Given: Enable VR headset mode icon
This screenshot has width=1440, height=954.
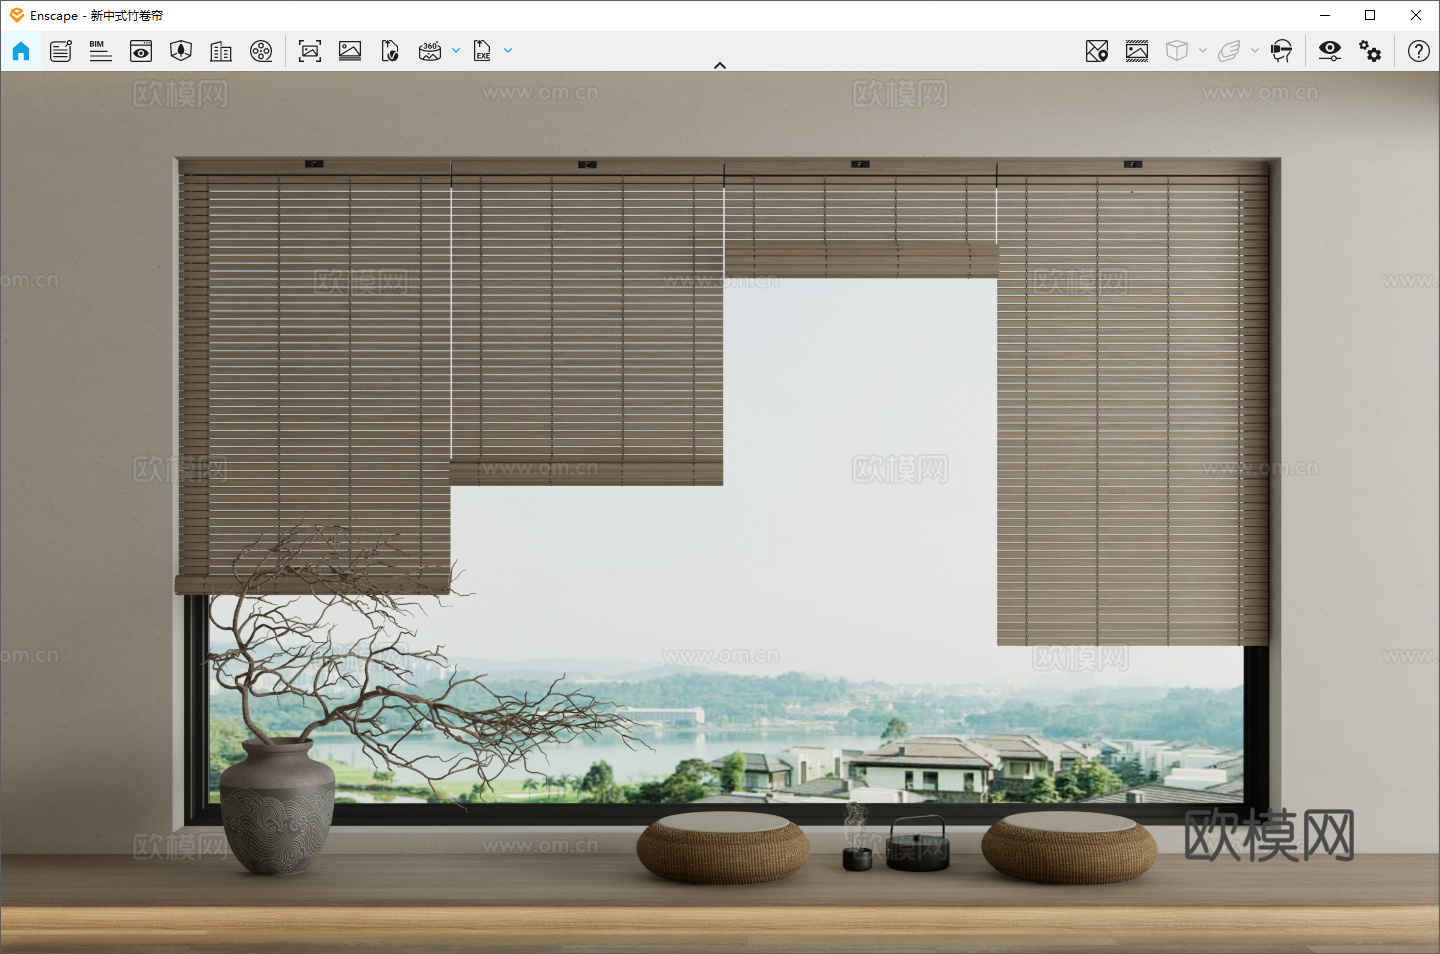Looking at the screenshot, I should (1281, 51).
